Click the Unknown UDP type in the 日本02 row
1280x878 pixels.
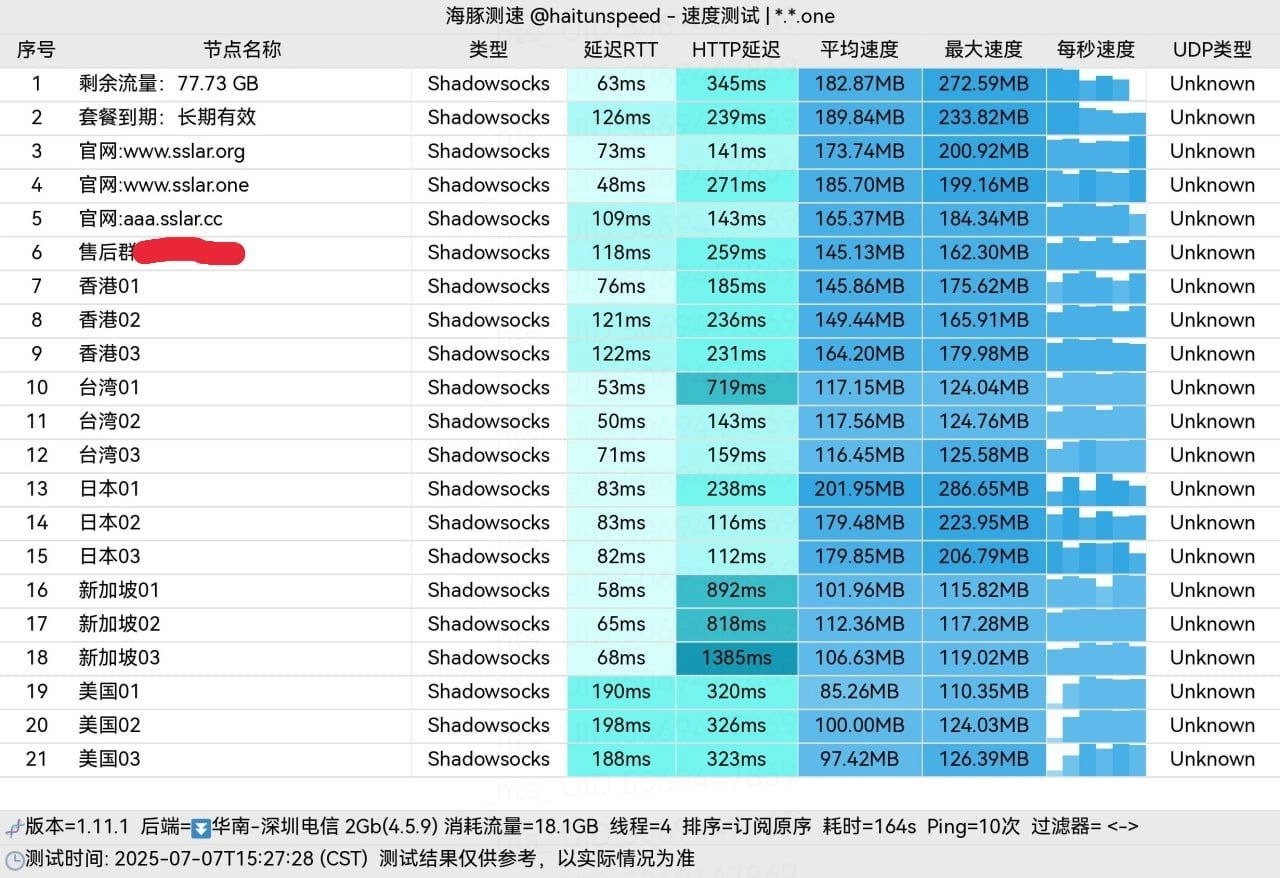1212,523
